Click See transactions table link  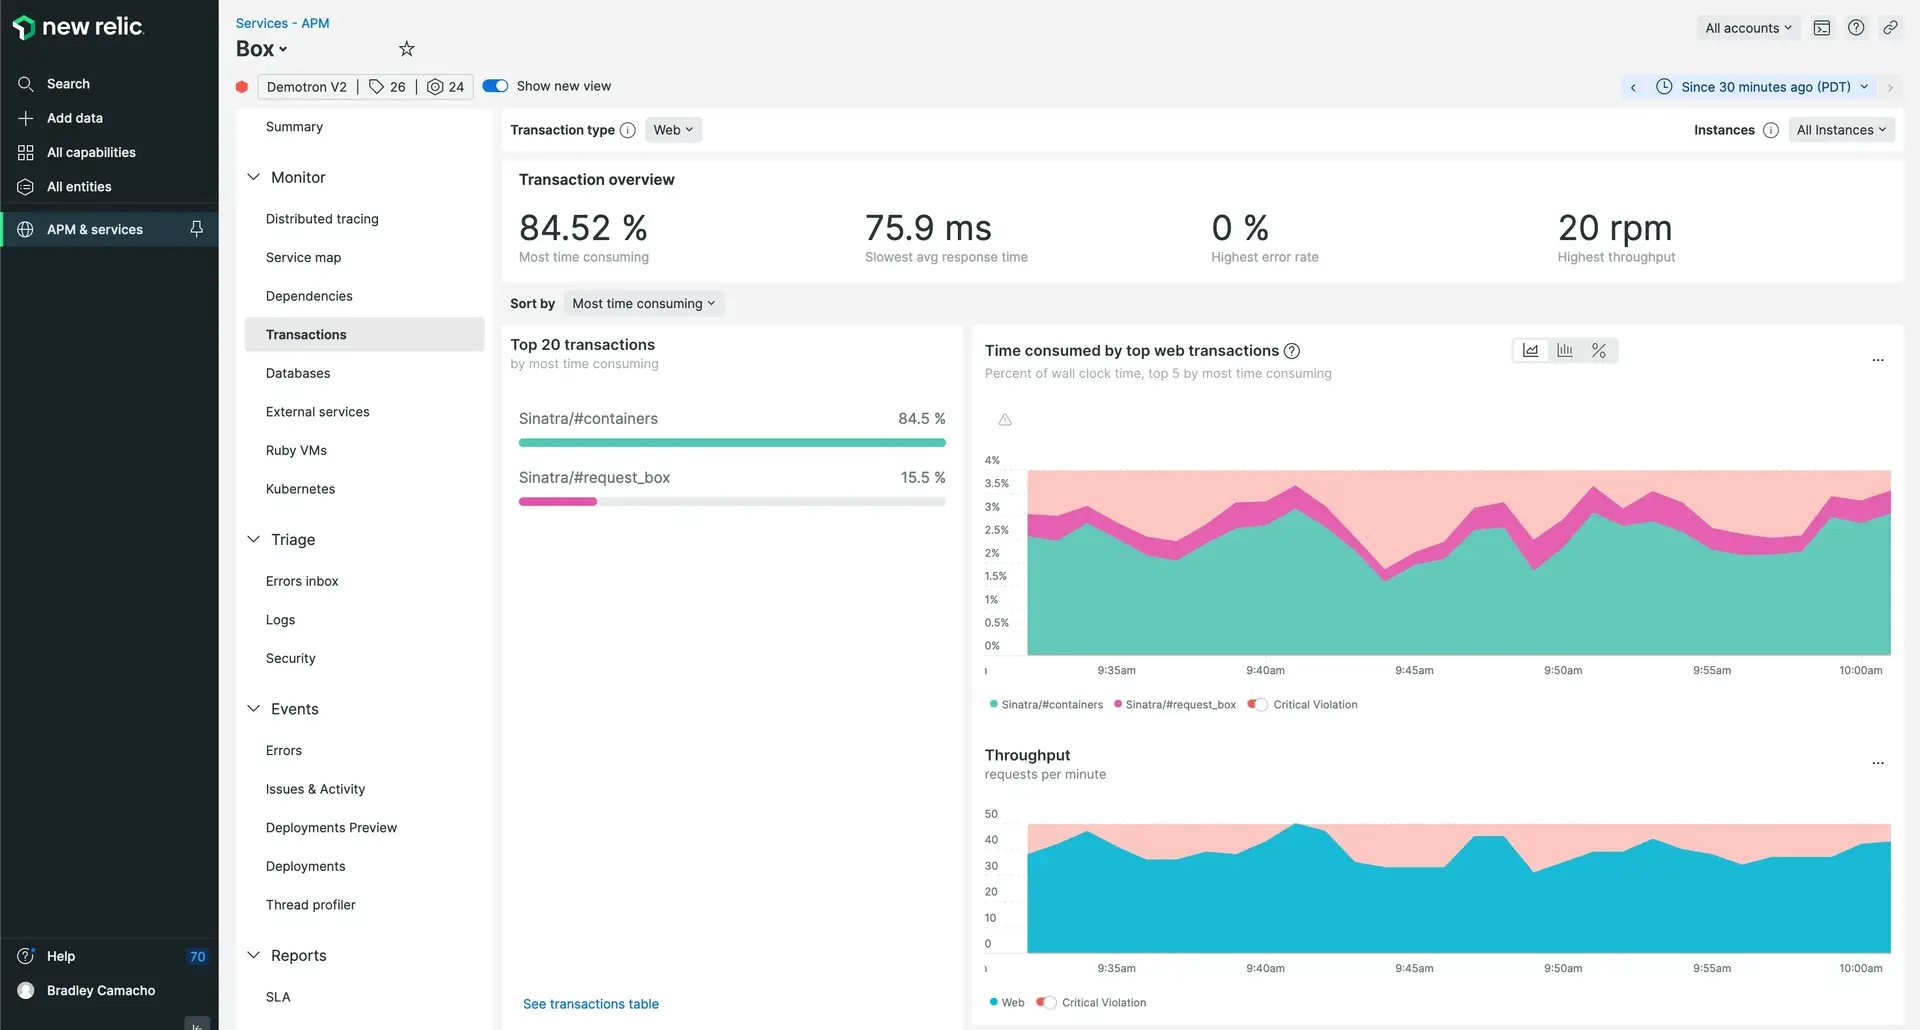point(591,1004)
